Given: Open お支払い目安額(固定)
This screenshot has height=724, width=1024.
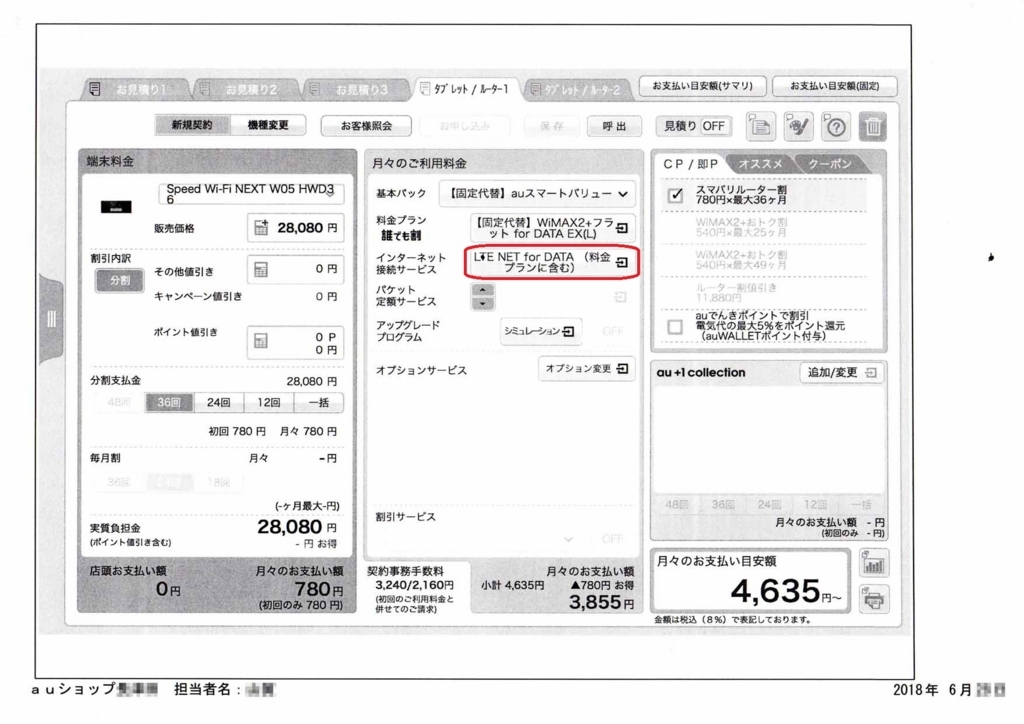Looking at the screenshot, I should [x=835, y=86].
